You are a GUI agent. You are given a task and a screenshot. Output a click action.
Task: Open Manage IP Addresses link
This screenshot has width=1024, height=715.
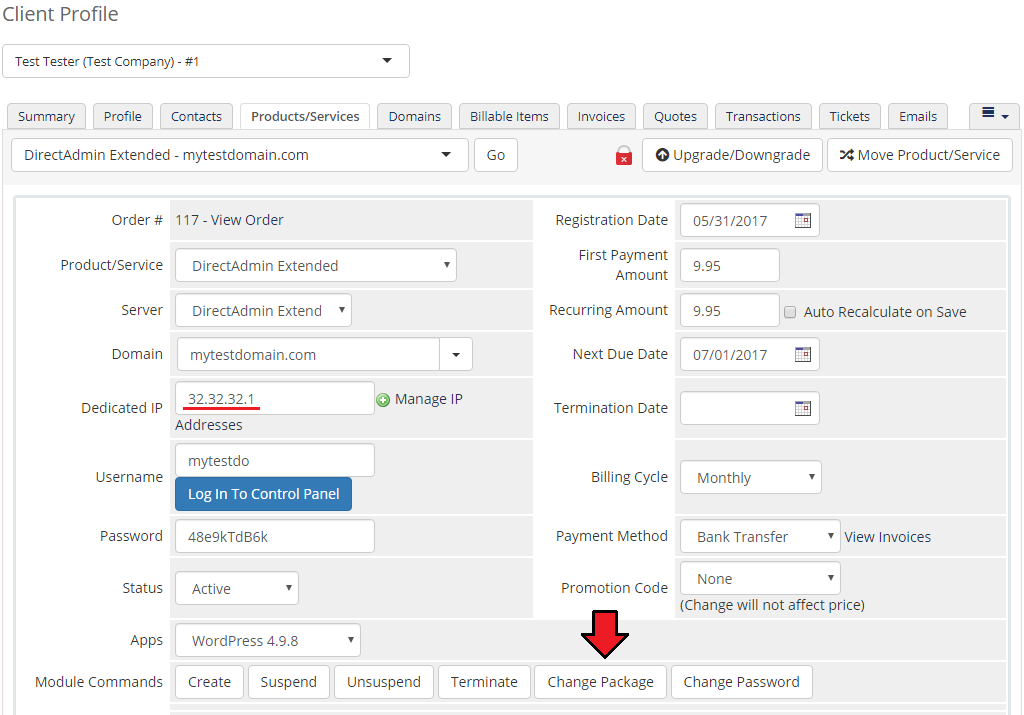pyautogui.click(x=428, y=399)
